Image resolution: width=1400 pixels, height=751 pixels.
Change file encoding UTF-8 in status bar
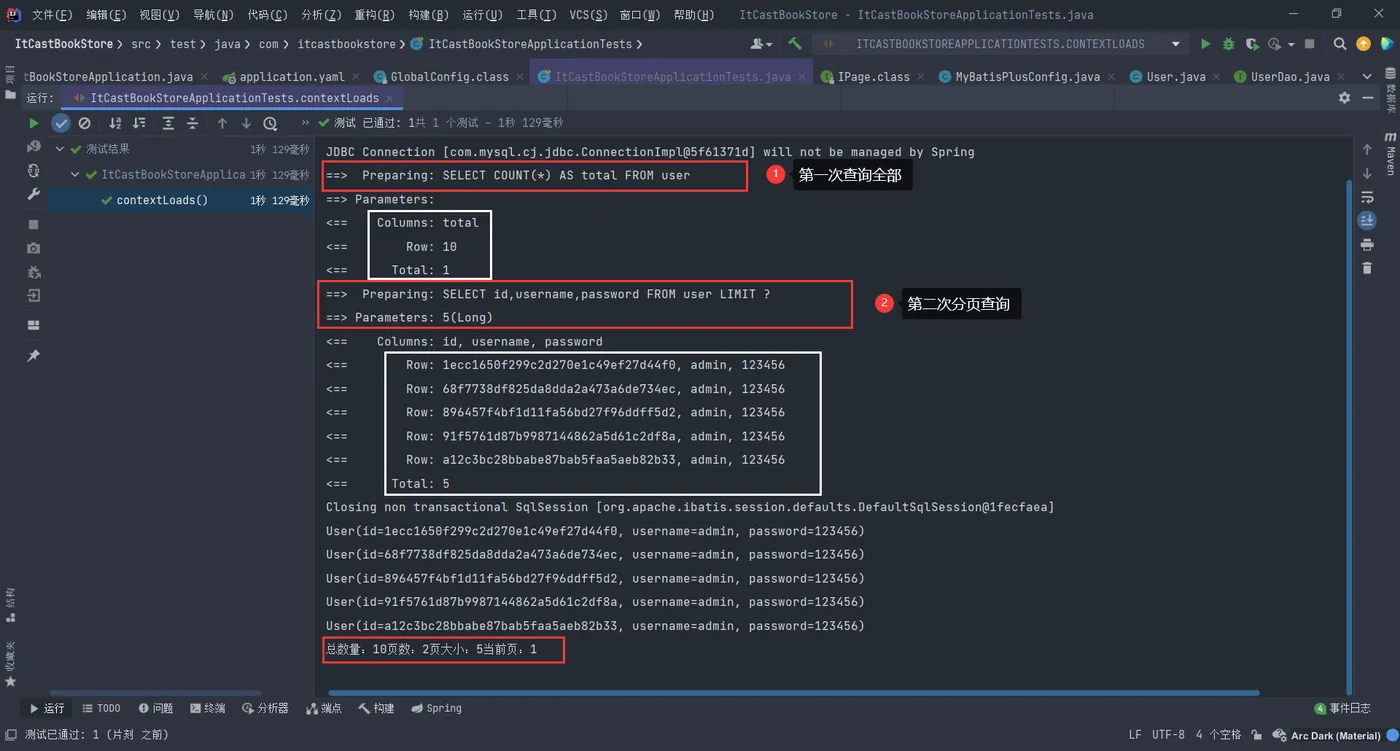tap(1168, 735)
